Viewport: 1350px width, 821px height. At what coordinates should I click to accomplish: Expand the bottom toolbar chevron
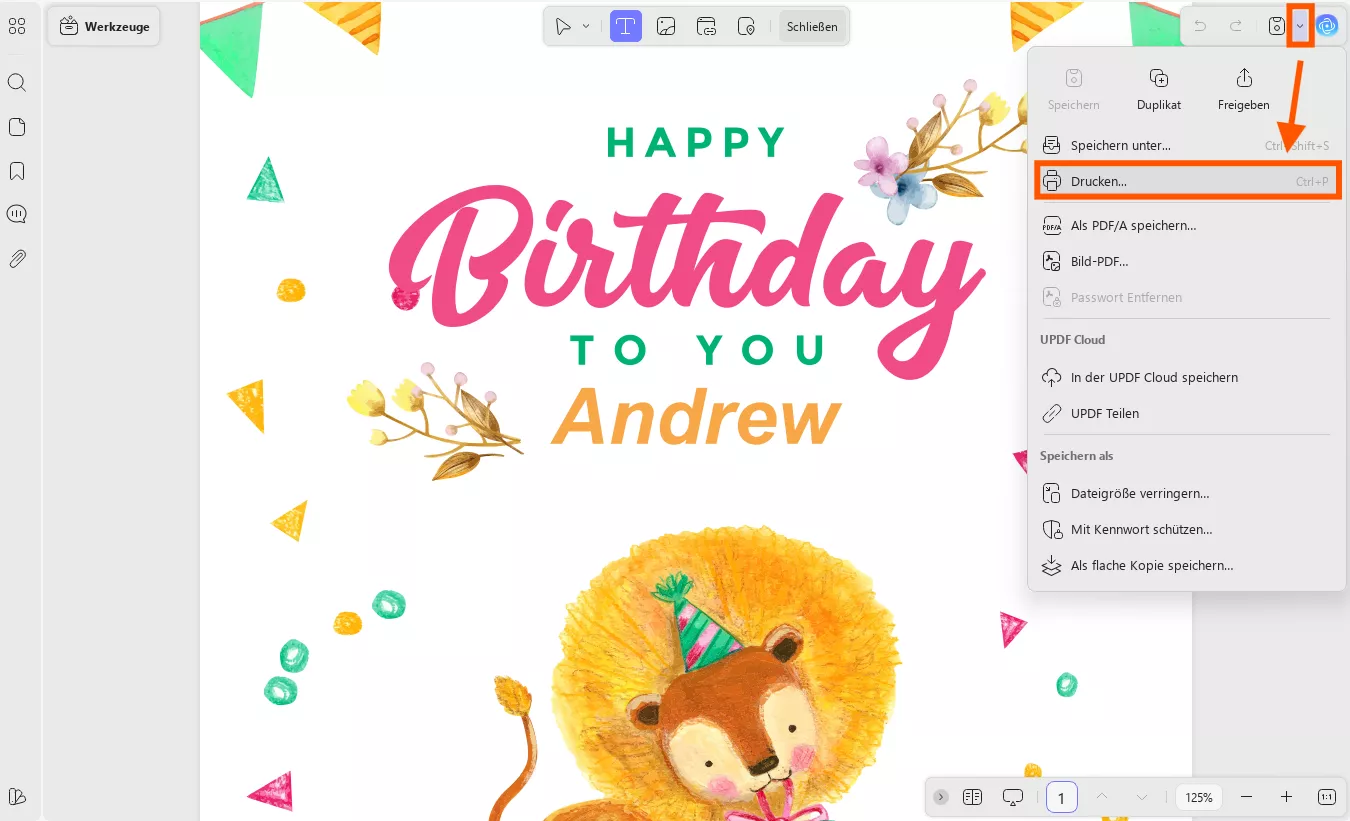(x=941, y=797)
